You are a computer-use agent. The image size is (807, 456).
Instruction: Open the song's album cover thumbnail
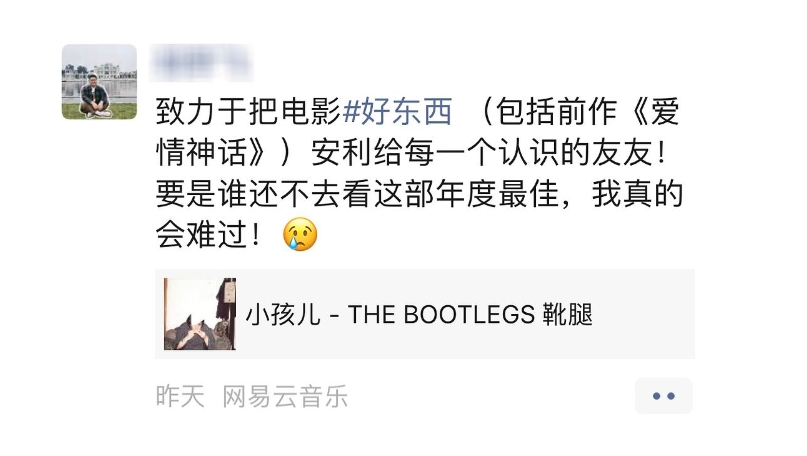click(x=200, y=314)
